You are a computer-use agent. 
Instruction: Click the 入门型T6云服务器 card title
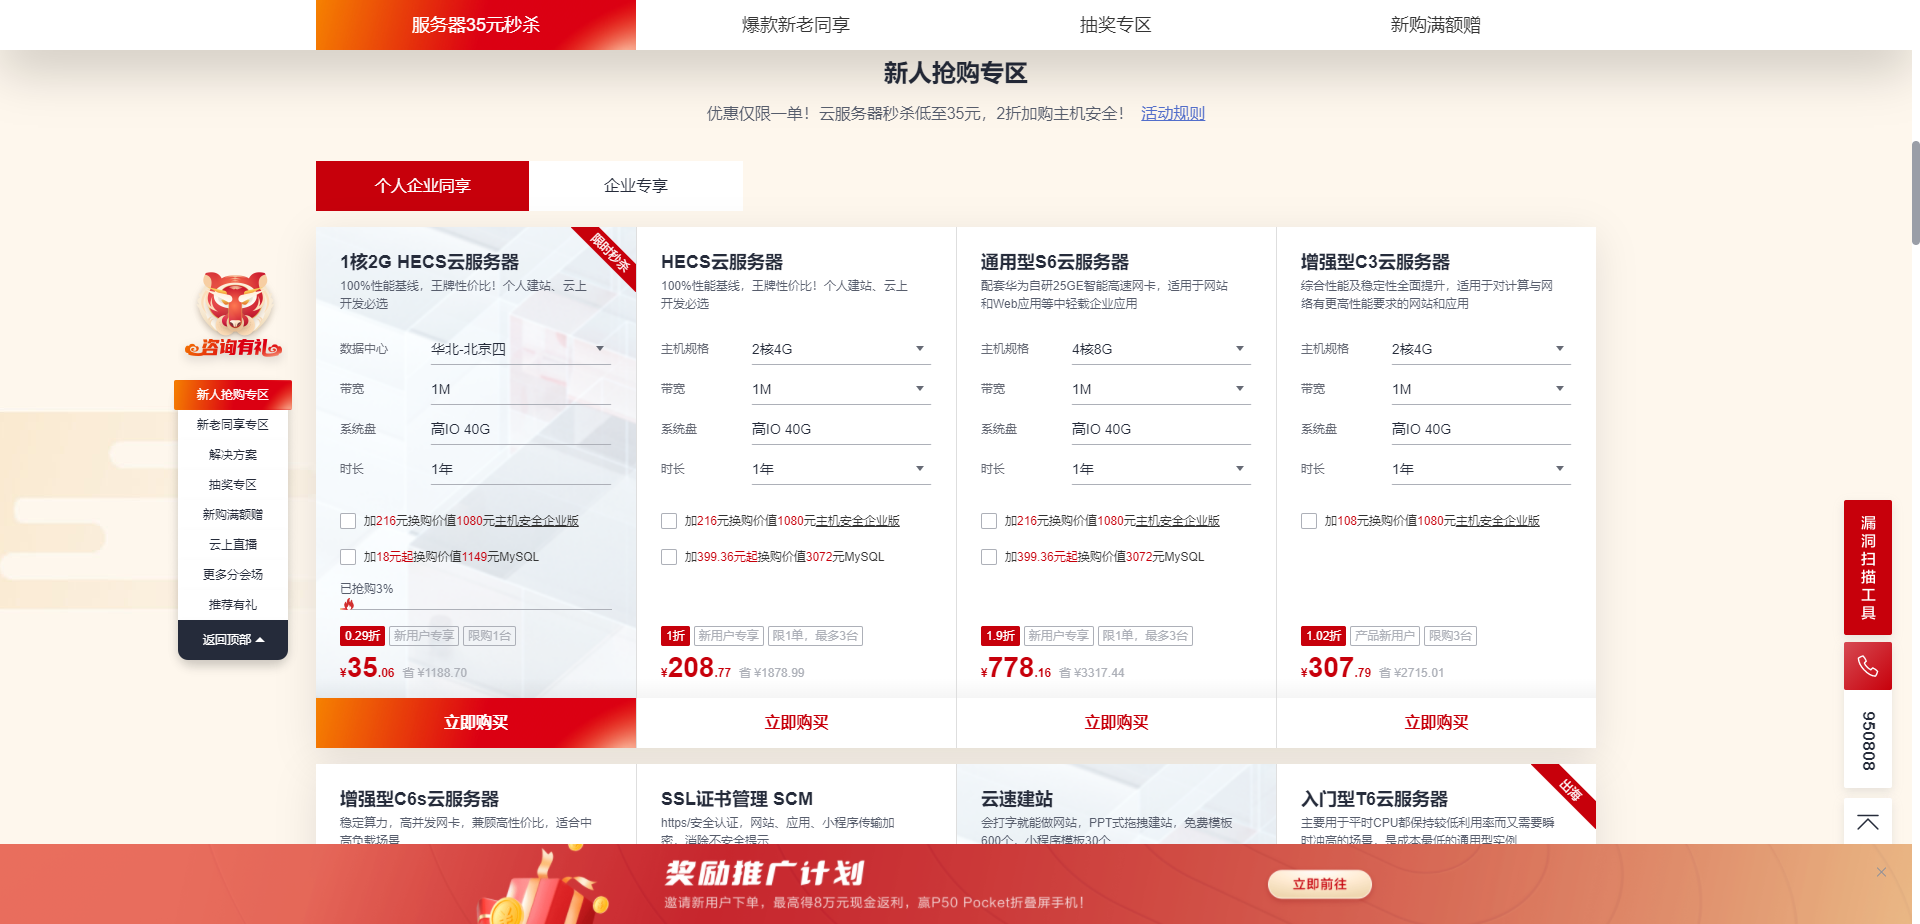pyautogui.click(x=1374, y=799)
